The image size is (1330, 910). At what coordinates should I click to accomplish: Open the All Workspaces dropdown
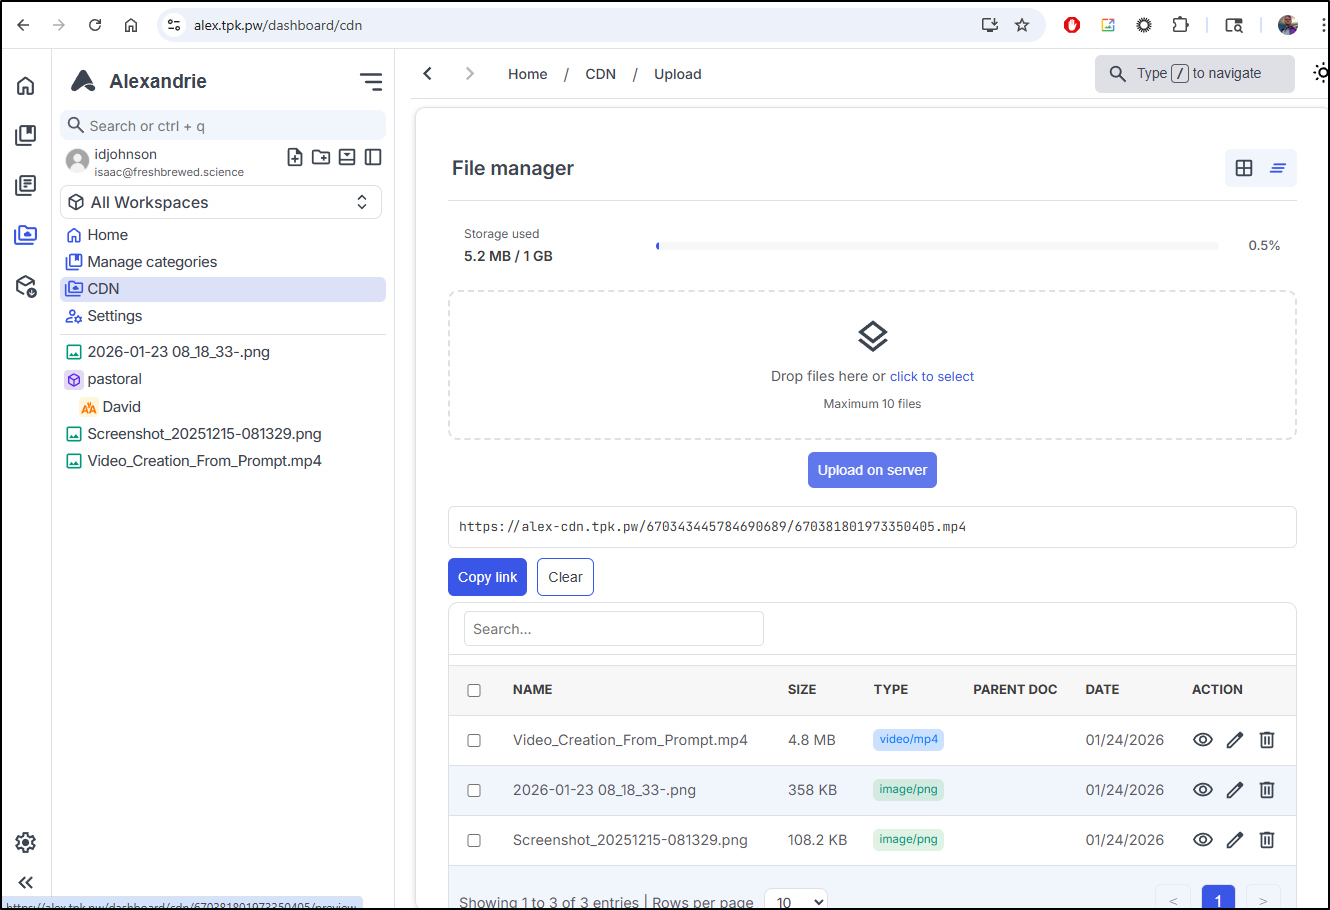click(x=221, y=202)
